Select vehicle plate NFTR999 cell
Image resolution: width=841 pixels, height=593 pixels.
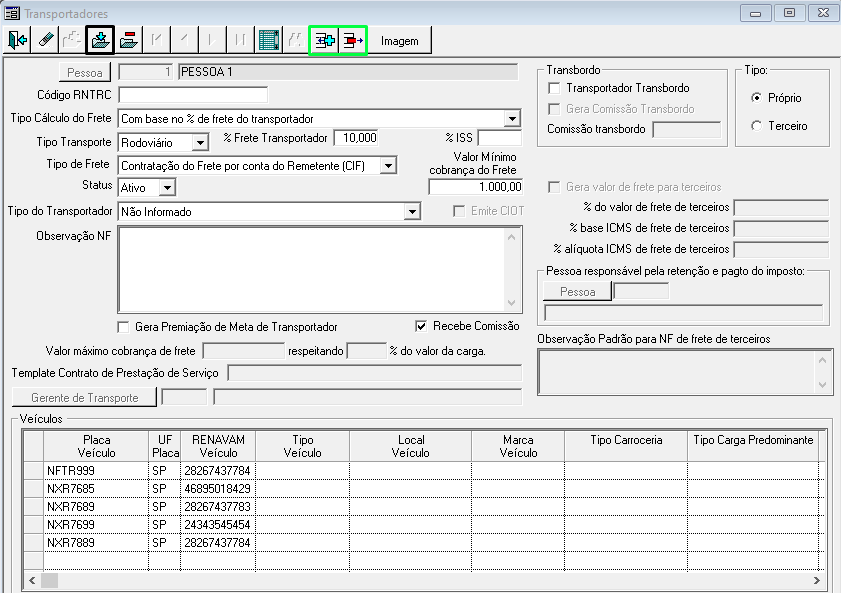pyautogui.click(x=95, y=471)
